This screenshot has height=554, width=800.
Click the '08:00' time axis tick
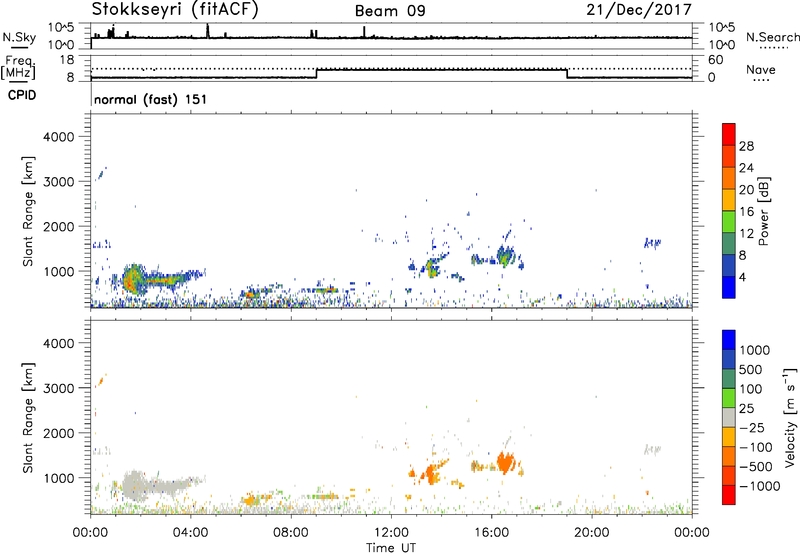[x=291, y=533]
